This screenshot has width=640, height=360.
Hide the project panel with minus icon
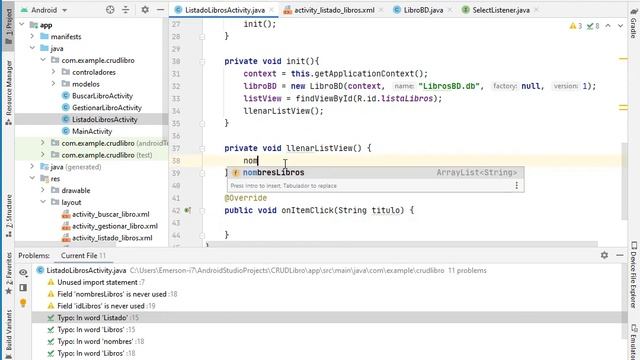pyautogui.click(x=160, y=10)
